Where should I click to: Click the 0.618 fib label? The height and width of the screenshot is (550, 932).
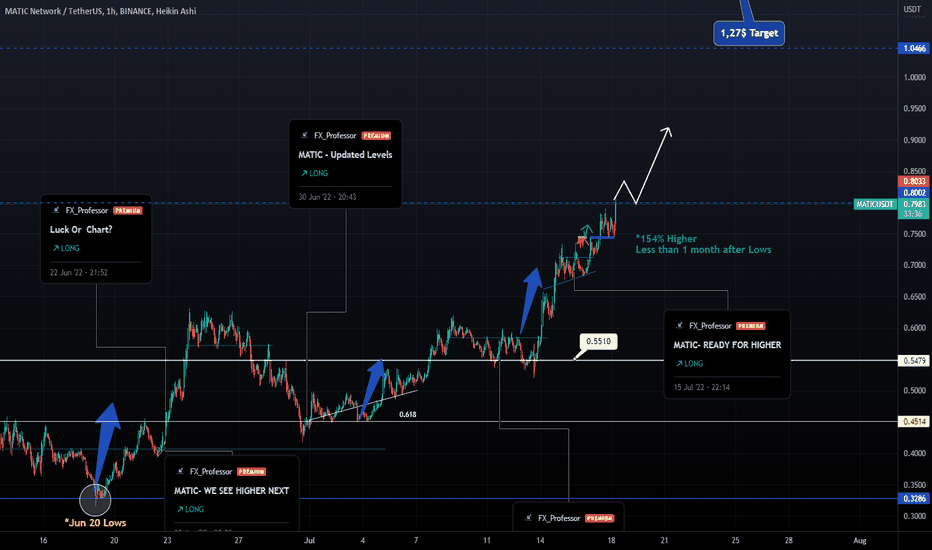click(408, 414)
